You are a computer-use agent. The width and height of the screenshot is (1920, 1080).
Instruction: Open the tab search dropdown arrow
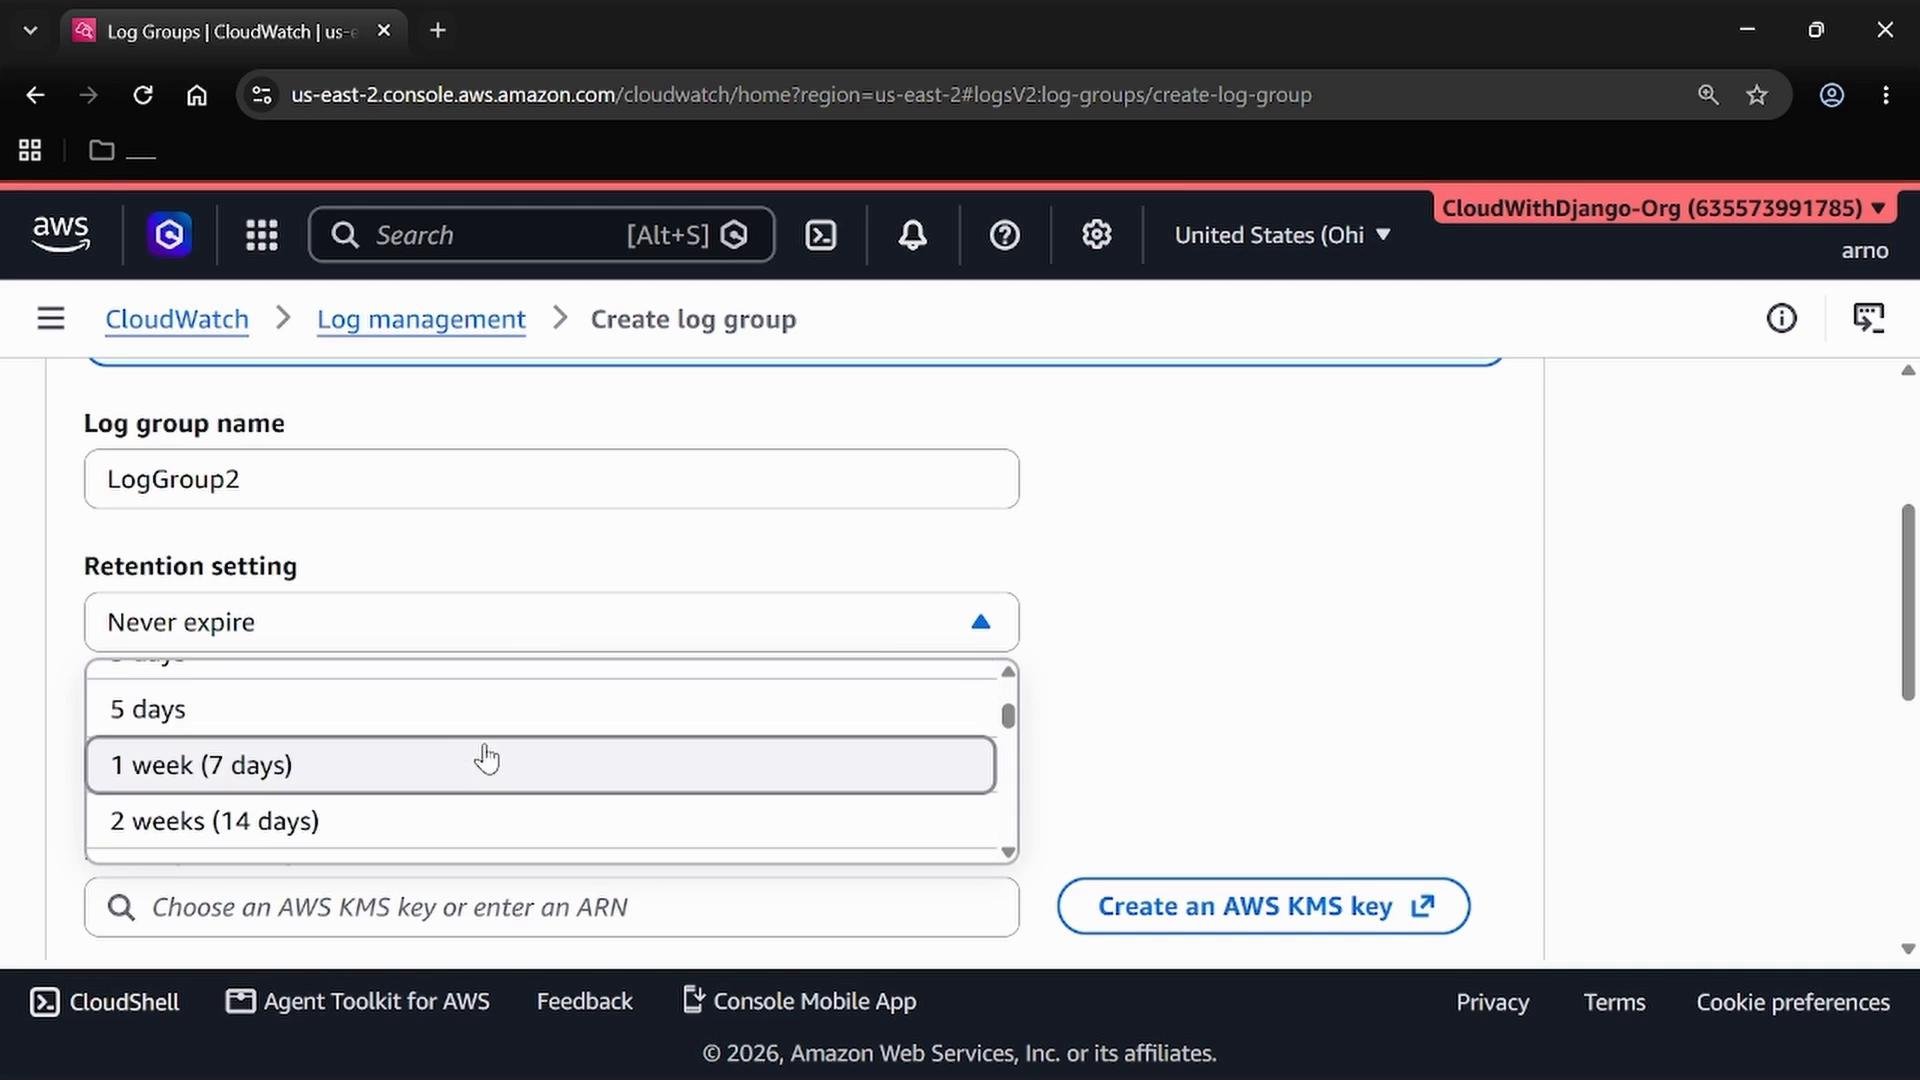30,31
